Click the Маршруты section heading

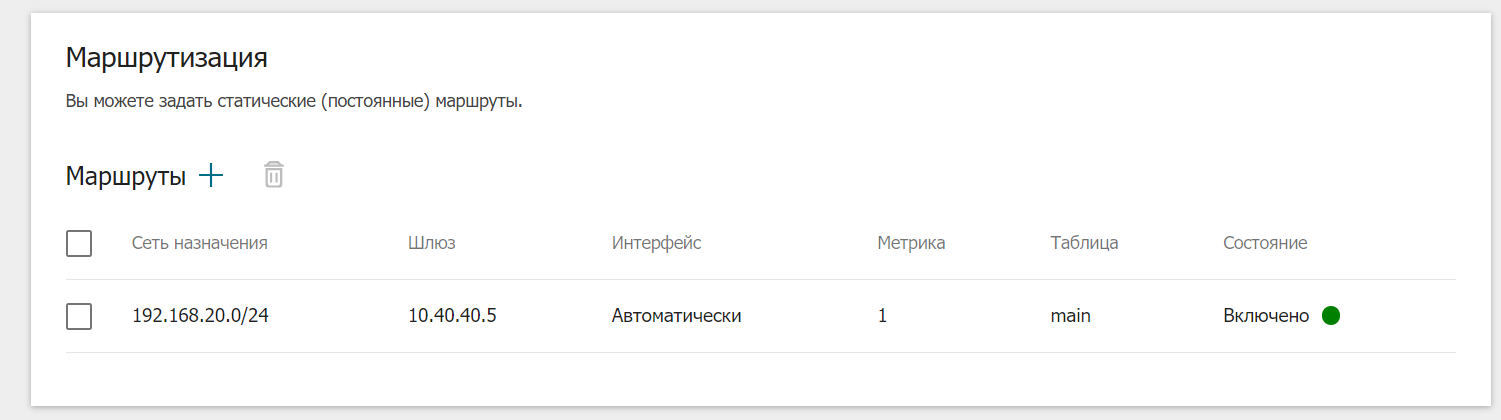click(126, 177)
